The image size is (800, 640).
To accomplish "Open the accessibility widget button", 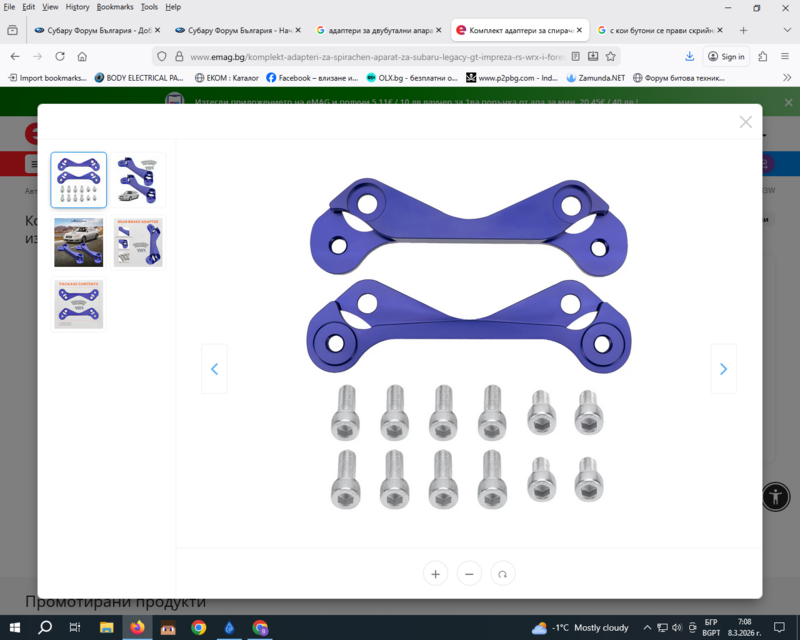I will click(776, 497).
